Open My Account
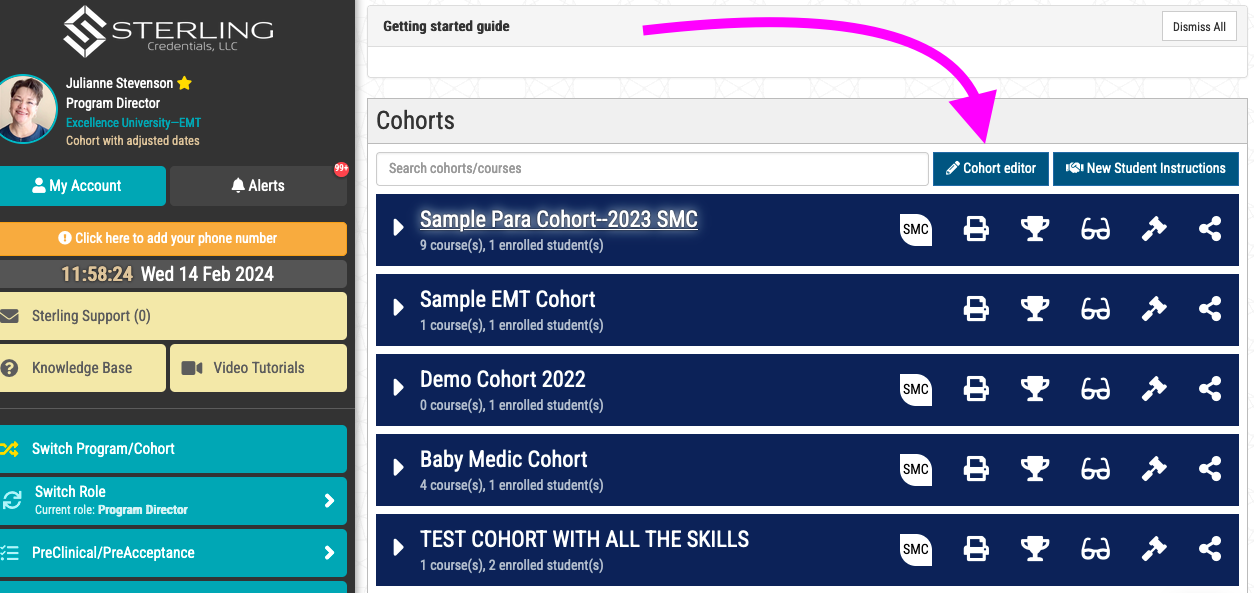1254x593 pixels. (83, 185)
